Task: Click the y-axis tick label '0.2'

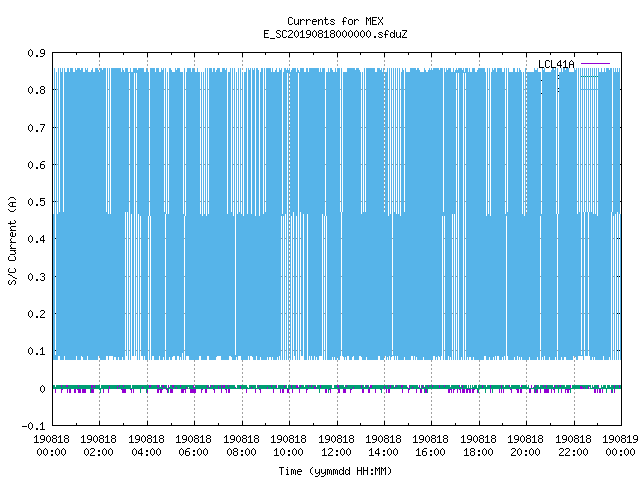Action: [x=36, y=314]
